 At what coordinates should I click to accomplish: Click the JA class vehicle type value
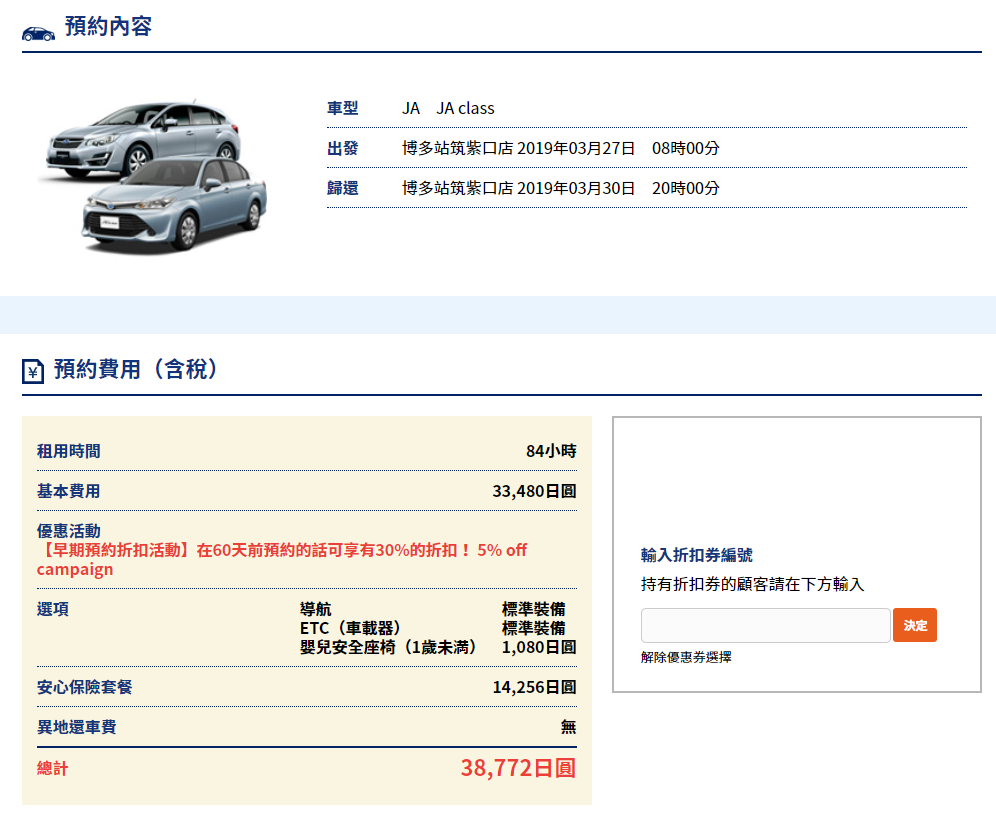[x=448, y=109]
